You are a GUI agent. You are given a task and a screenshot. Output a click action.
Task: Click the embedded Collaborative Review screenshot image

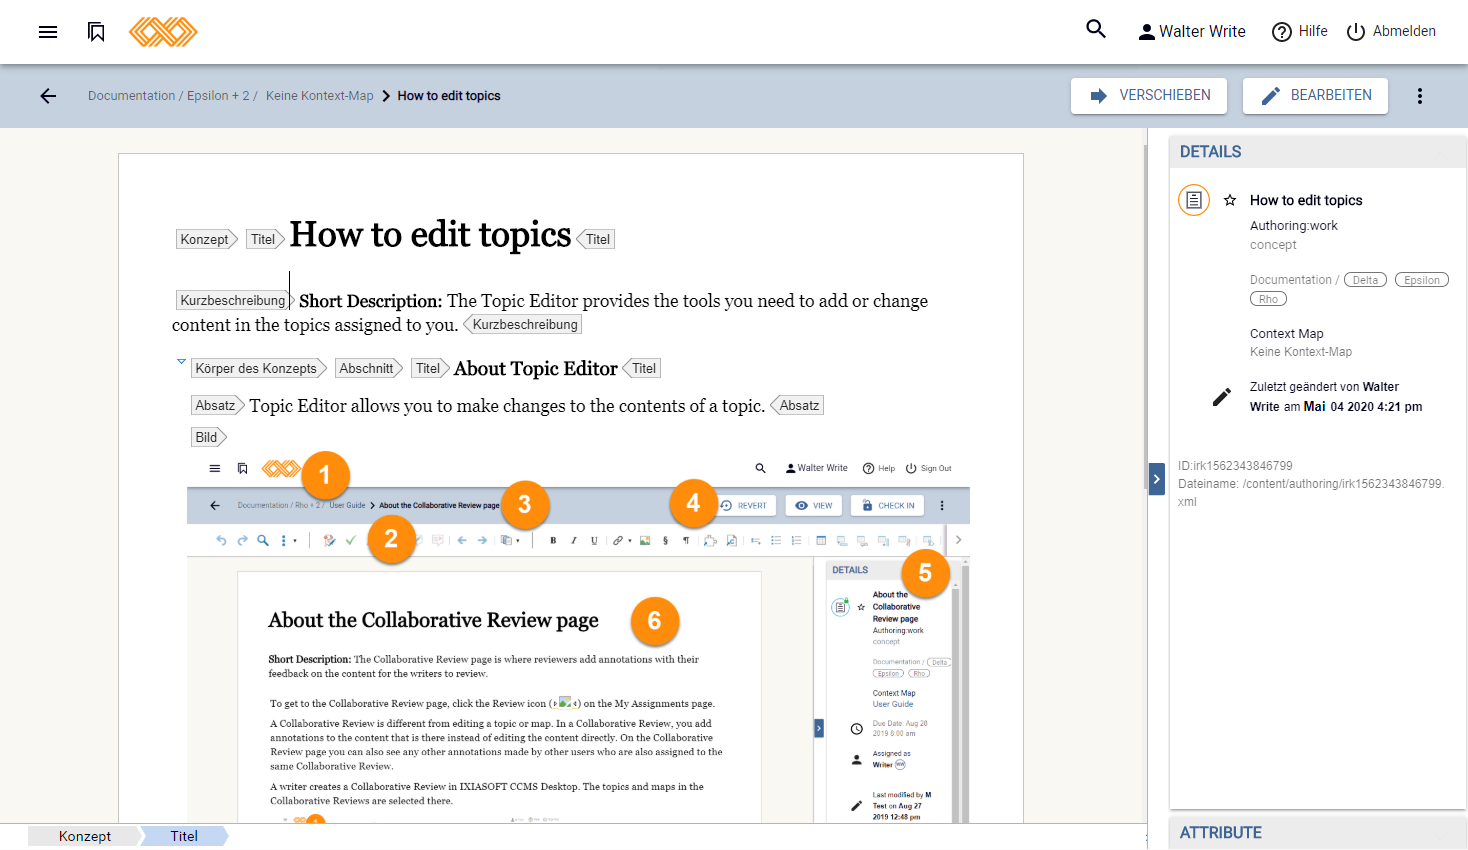pyautogui.click(x=578, y=640)
